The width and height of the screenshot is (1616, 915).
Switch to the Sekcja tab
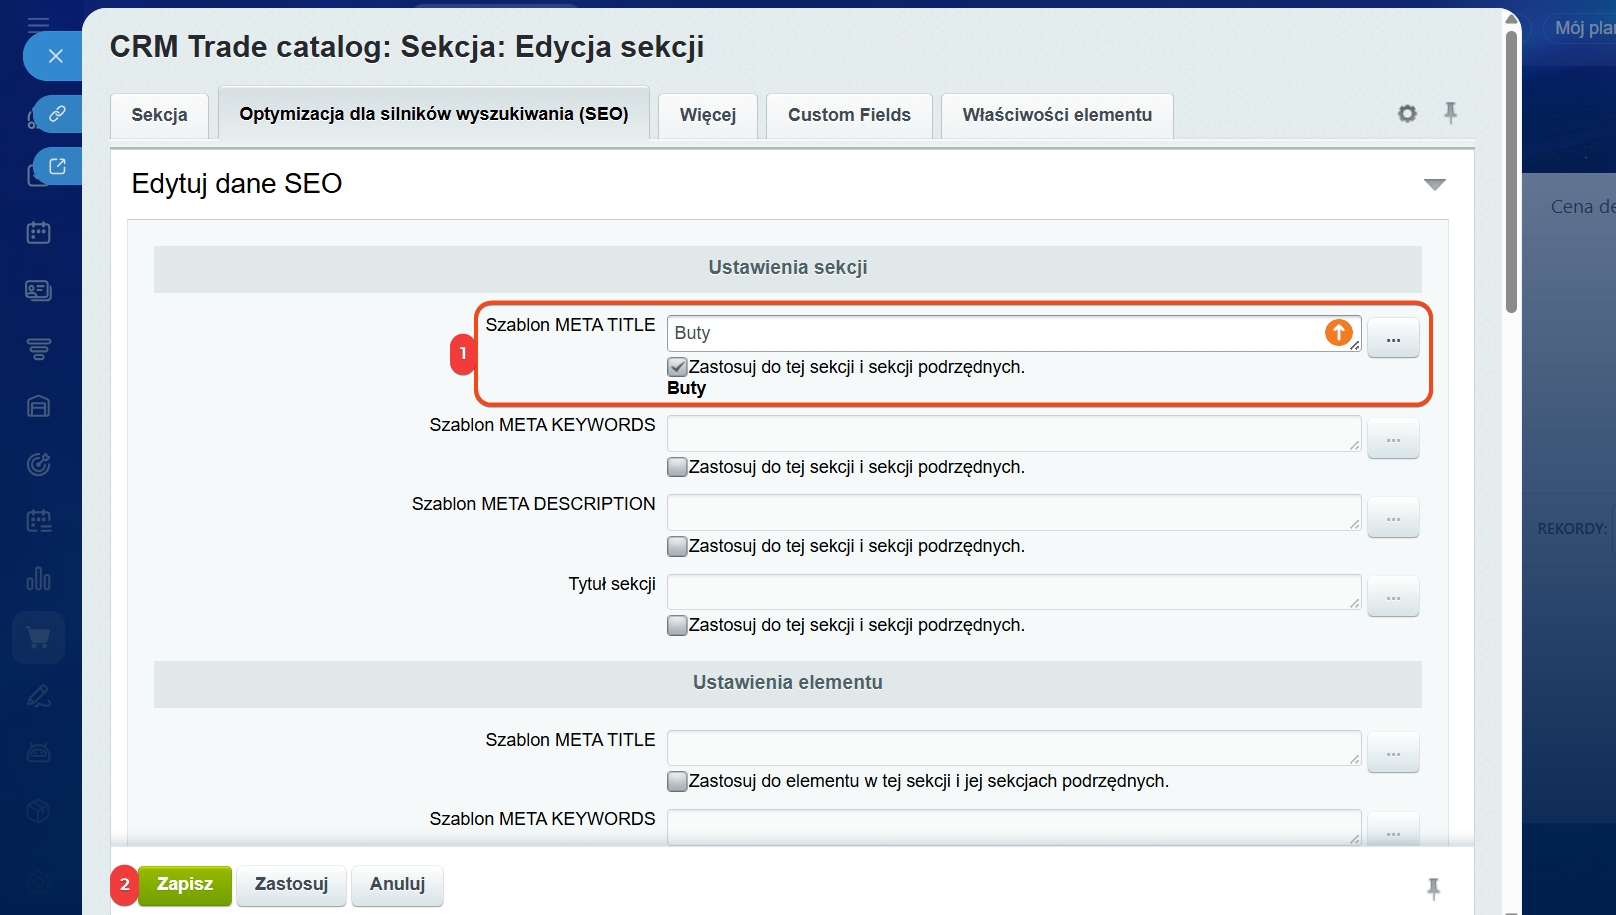(x=159, y=115)
